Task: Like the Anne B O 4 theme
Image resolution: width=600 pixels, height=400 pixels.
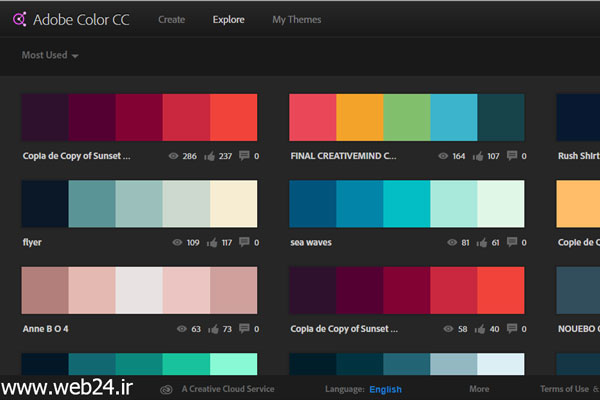Action: click(x=213, y=329)
